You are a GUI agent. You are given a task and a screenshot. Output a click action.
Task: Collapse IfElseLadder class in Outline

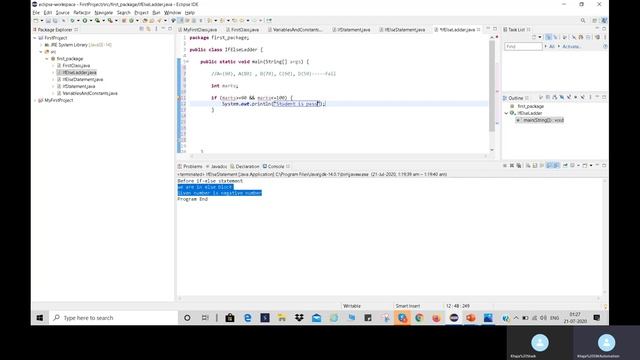pyautogui.click(x=507, y=113)
